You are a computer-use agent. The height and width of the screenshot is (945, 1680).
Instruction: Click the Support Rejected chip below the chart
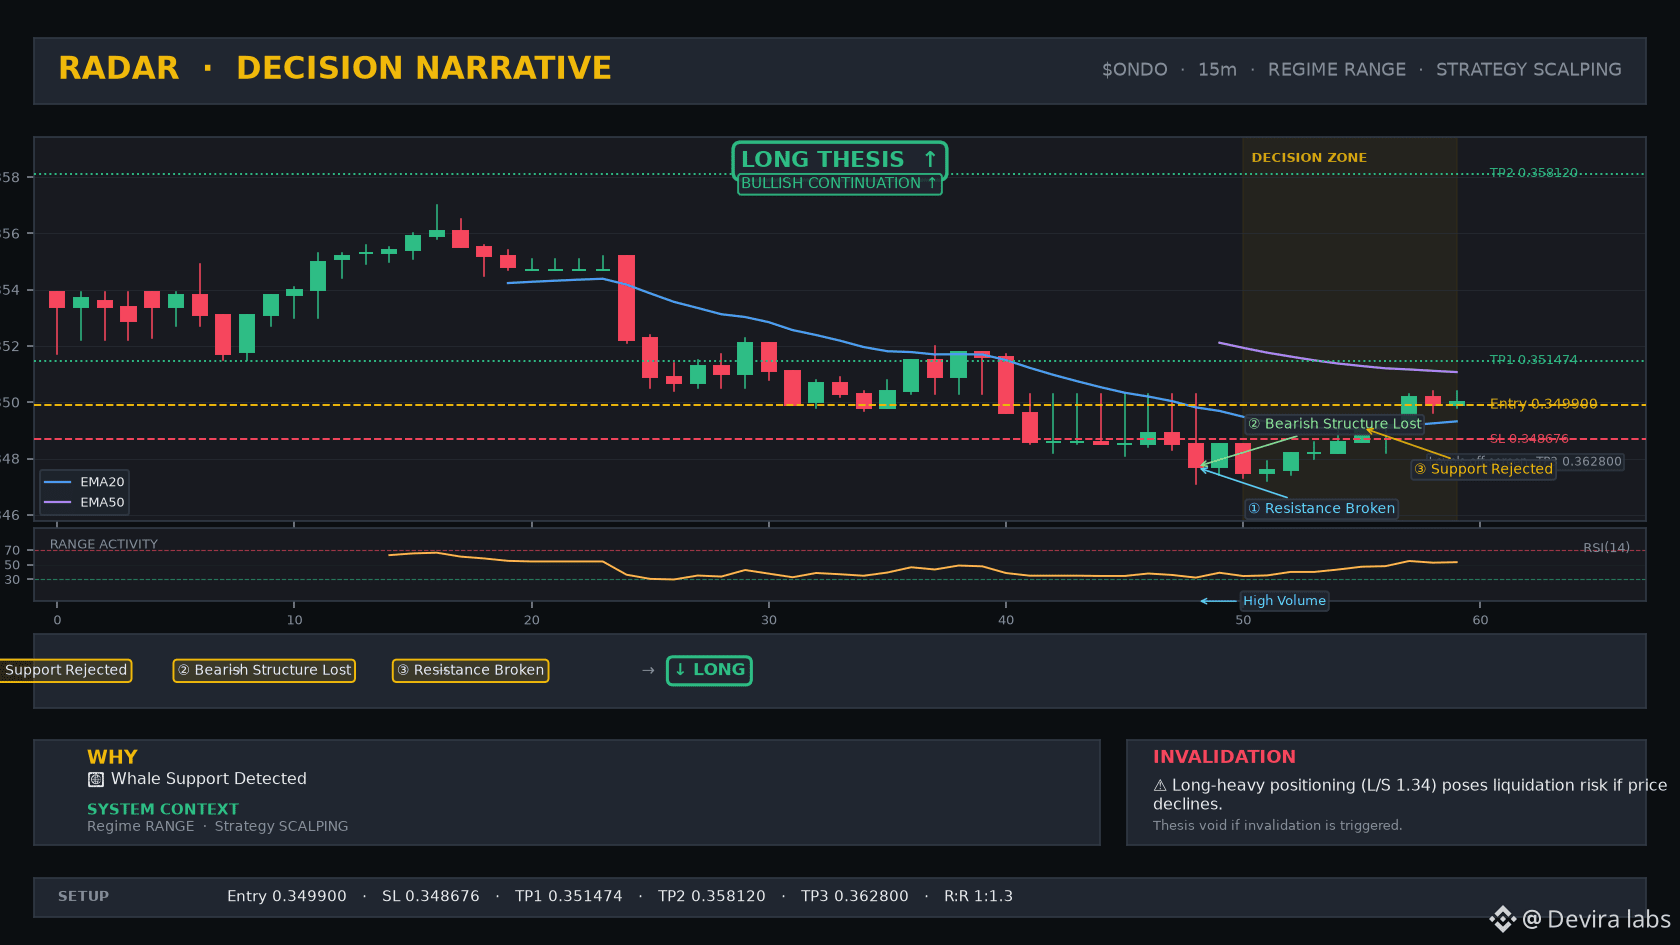(64, 670)
